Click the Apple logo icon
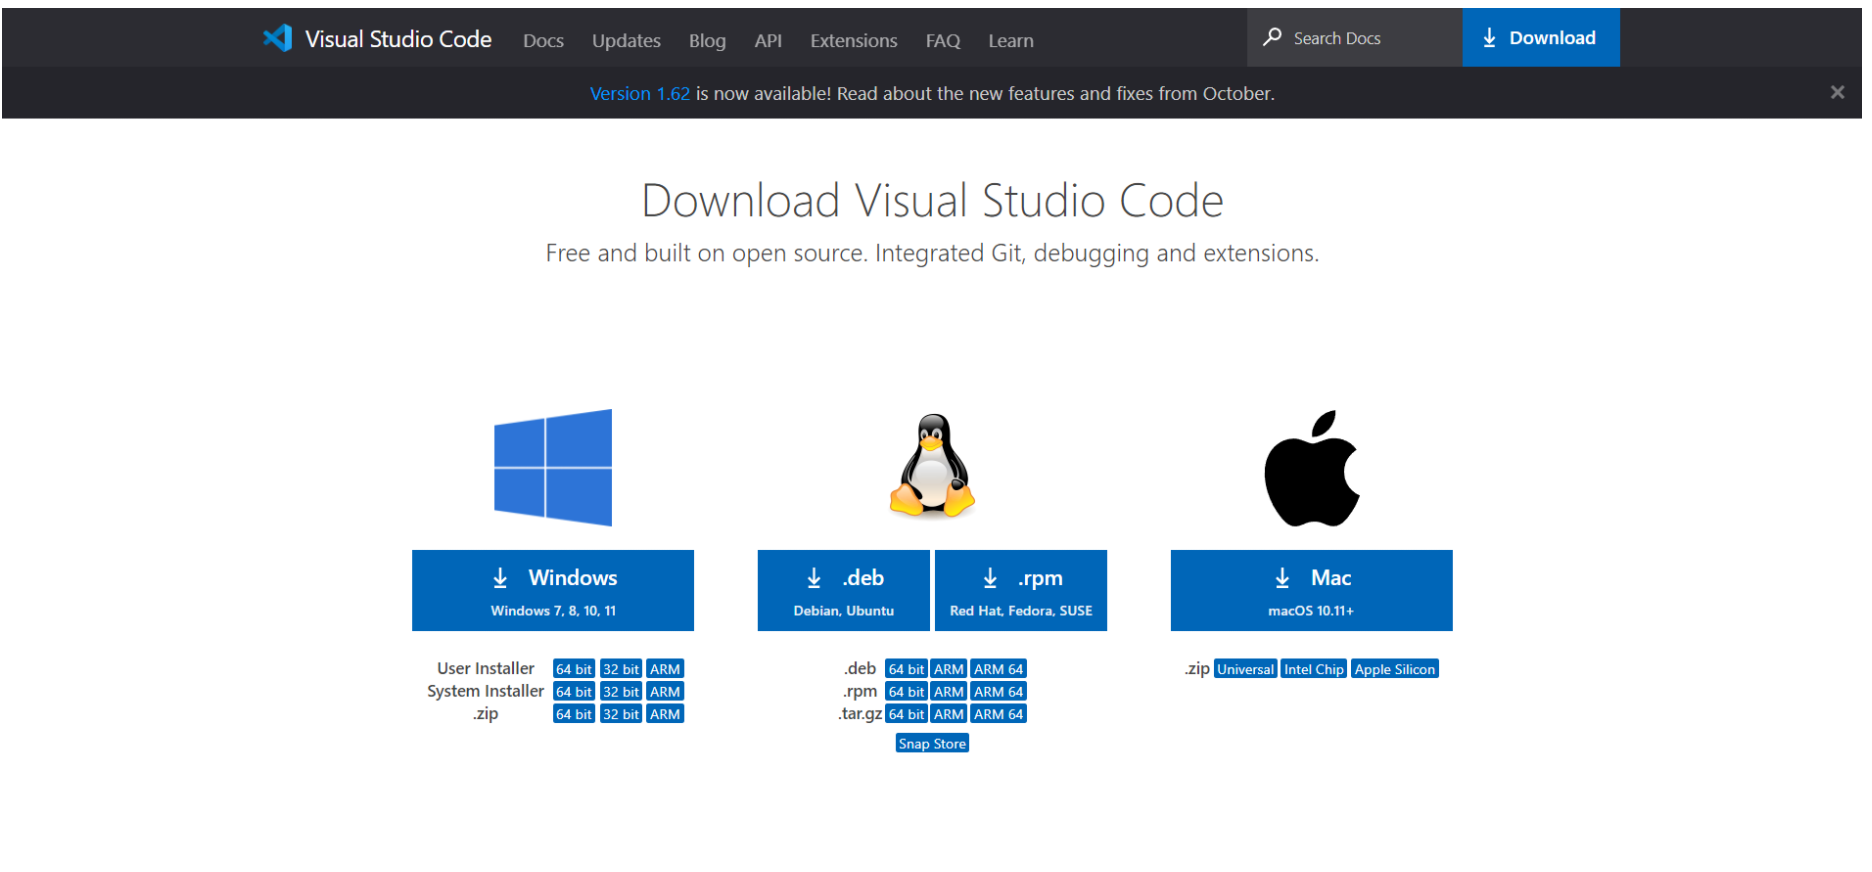This screenshot has height=872, width=1872. (x=1311, y=469)
